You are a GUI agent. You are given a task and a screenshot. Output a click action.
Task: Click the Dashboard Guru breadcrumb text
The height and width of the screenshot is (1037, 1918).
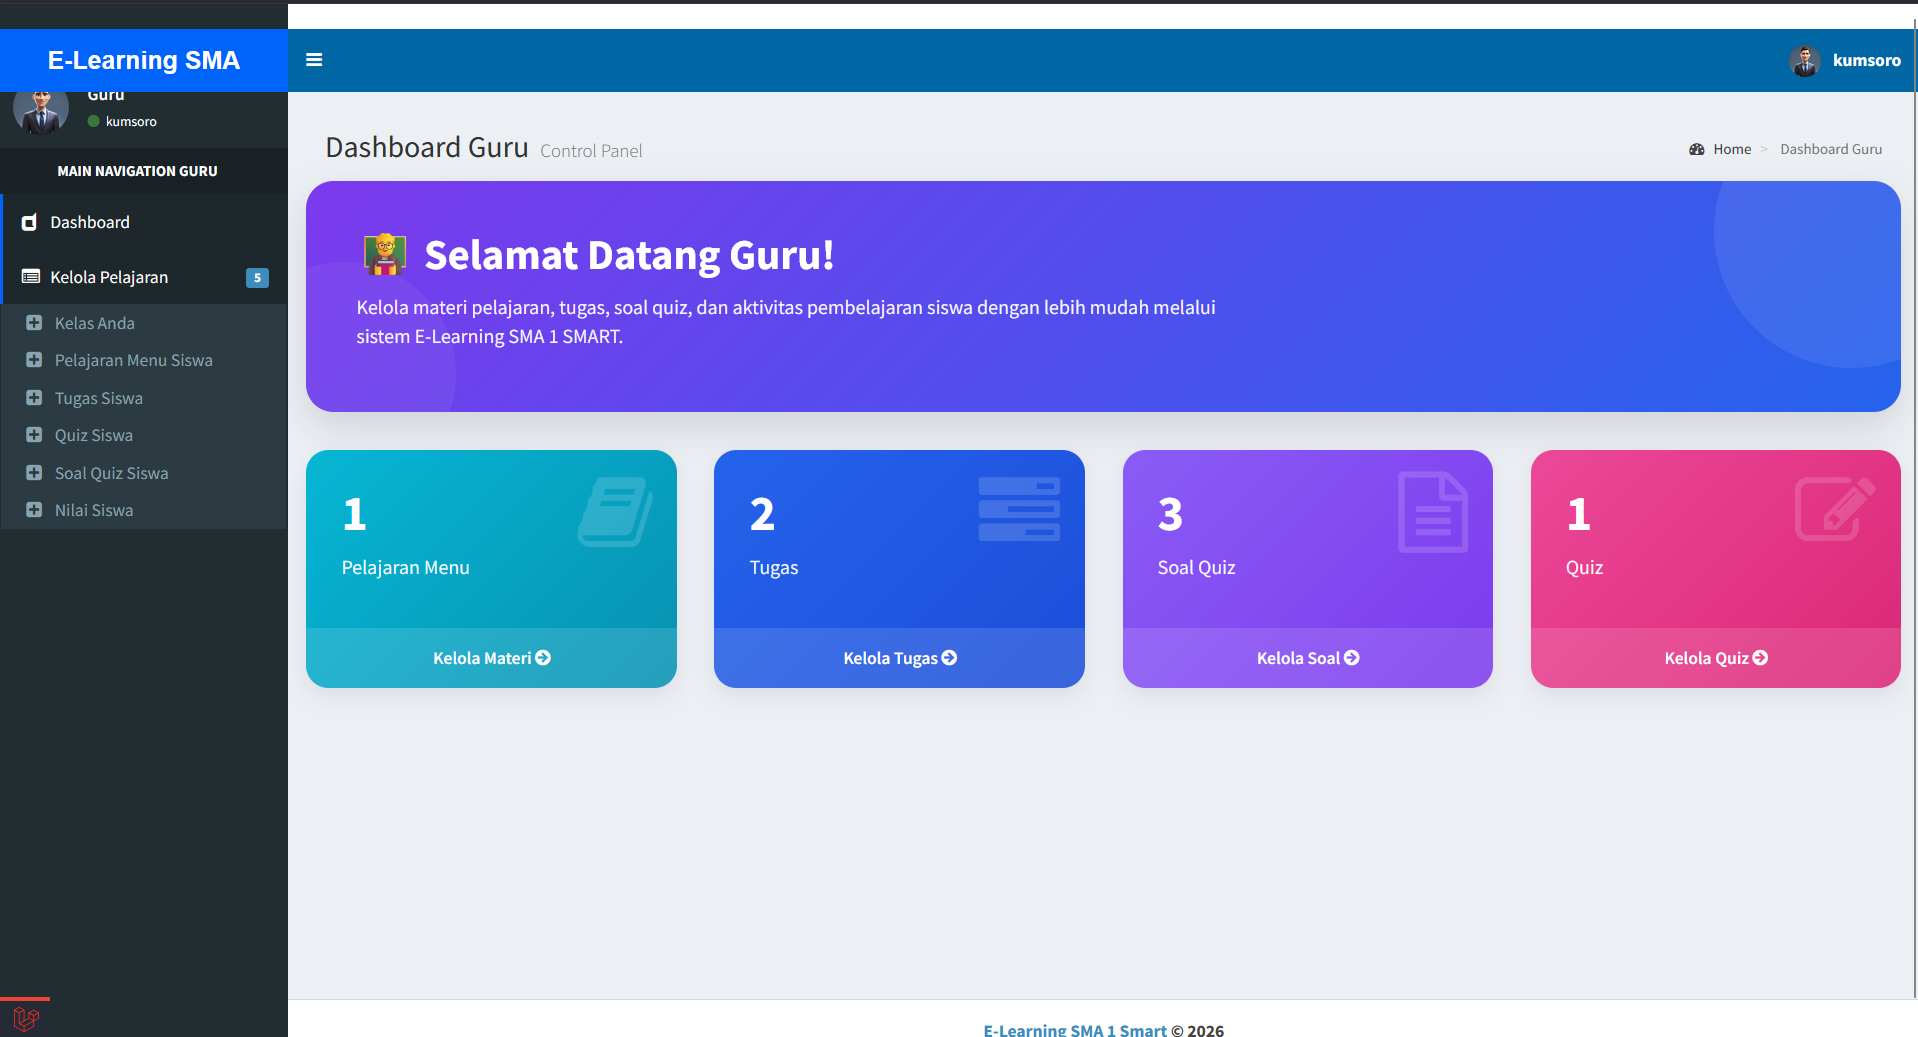1831,149
